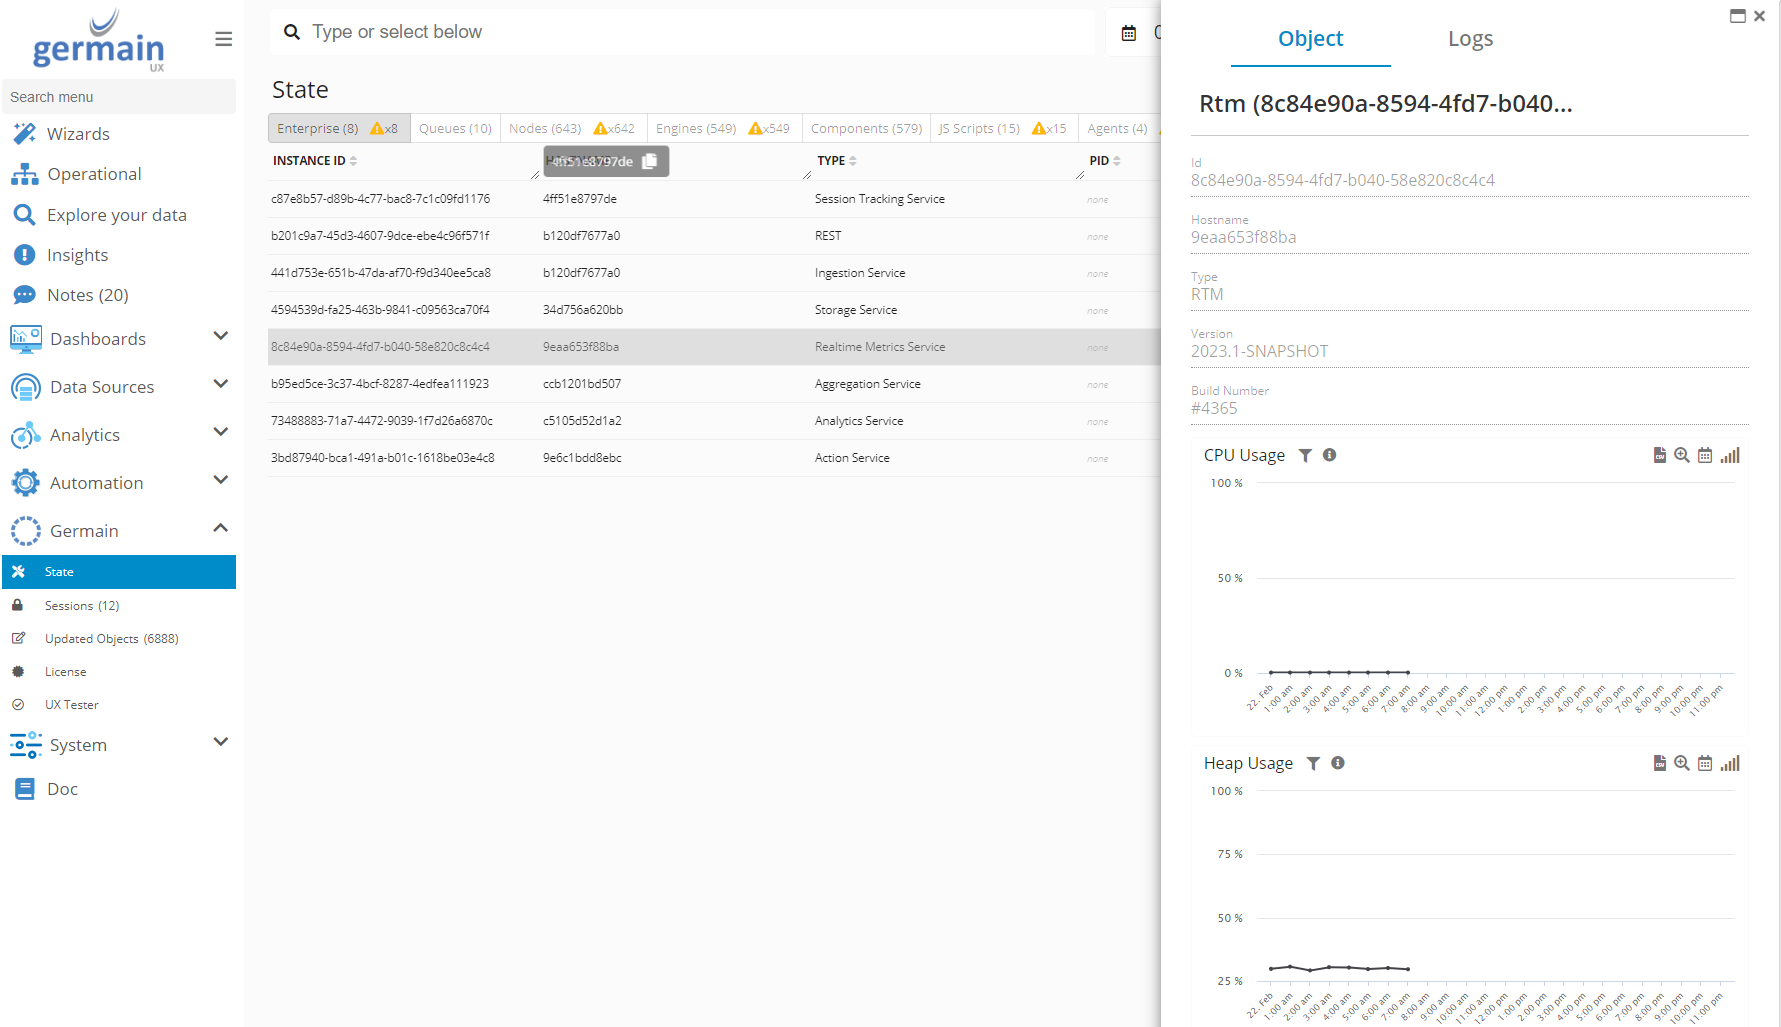Click the filter icon next to Heap Usage

[x=1313, y=763]
